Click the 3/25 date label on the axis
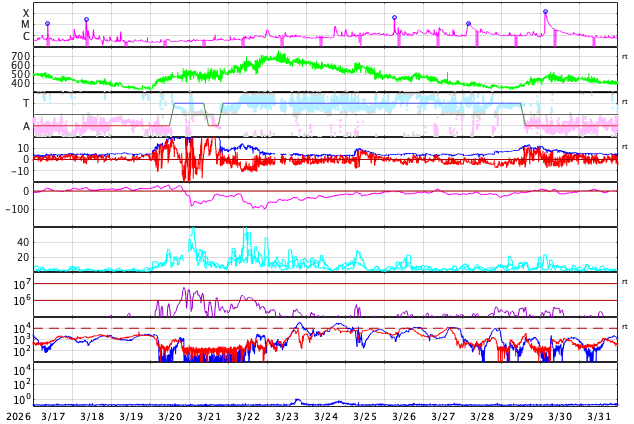This screenshot has height=424, width=634. coord(365,416)
